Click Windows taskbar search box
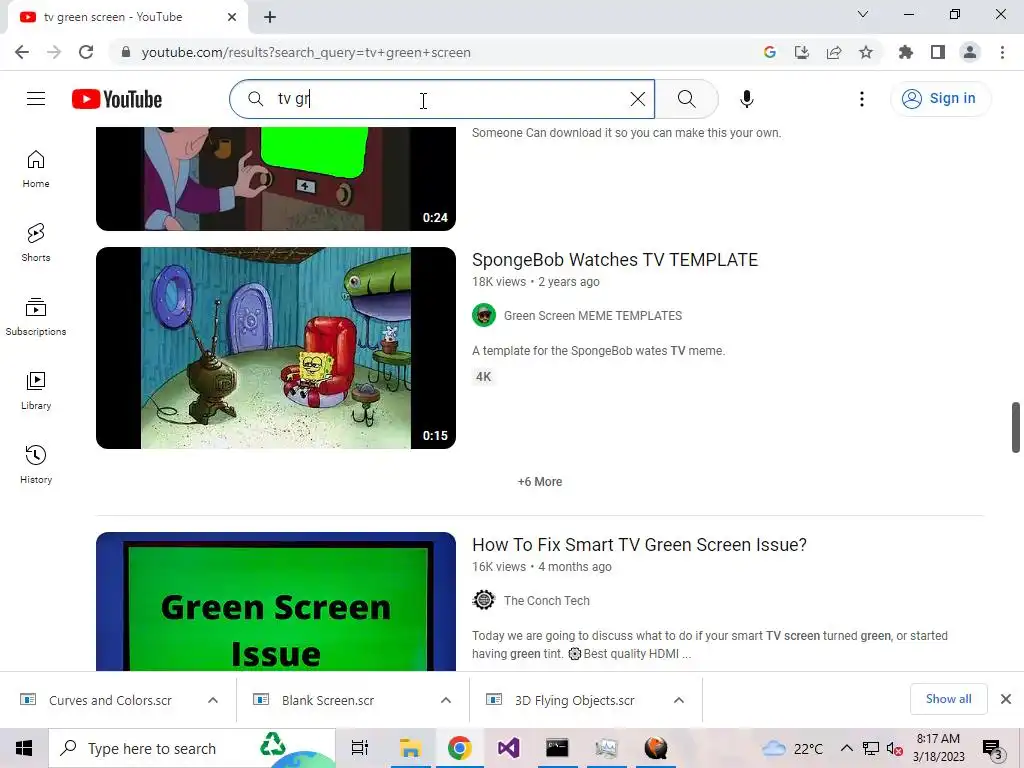Screen dimensions: 1024x768 pyautogui.click(x=192, y=748)
